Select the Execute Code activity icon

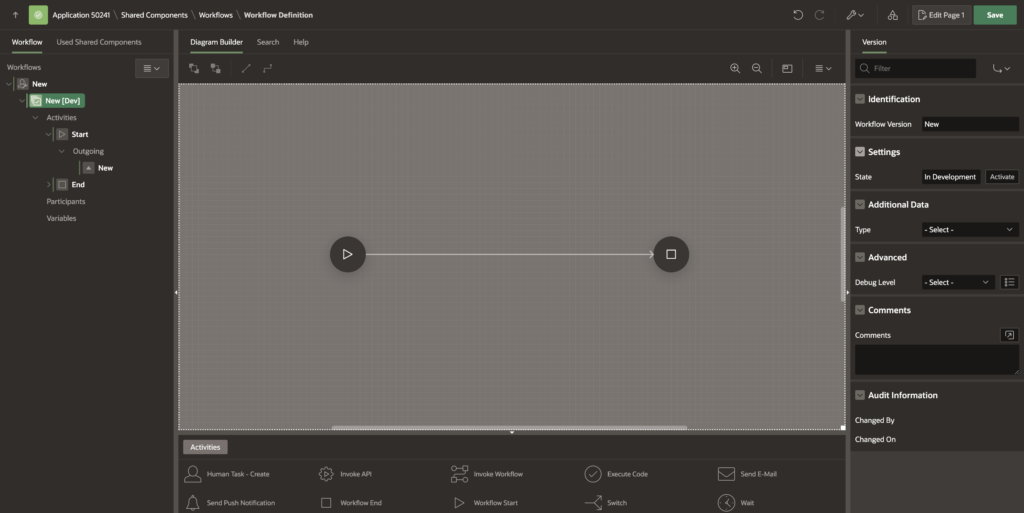pyautogui.click(x=593, y=474)
